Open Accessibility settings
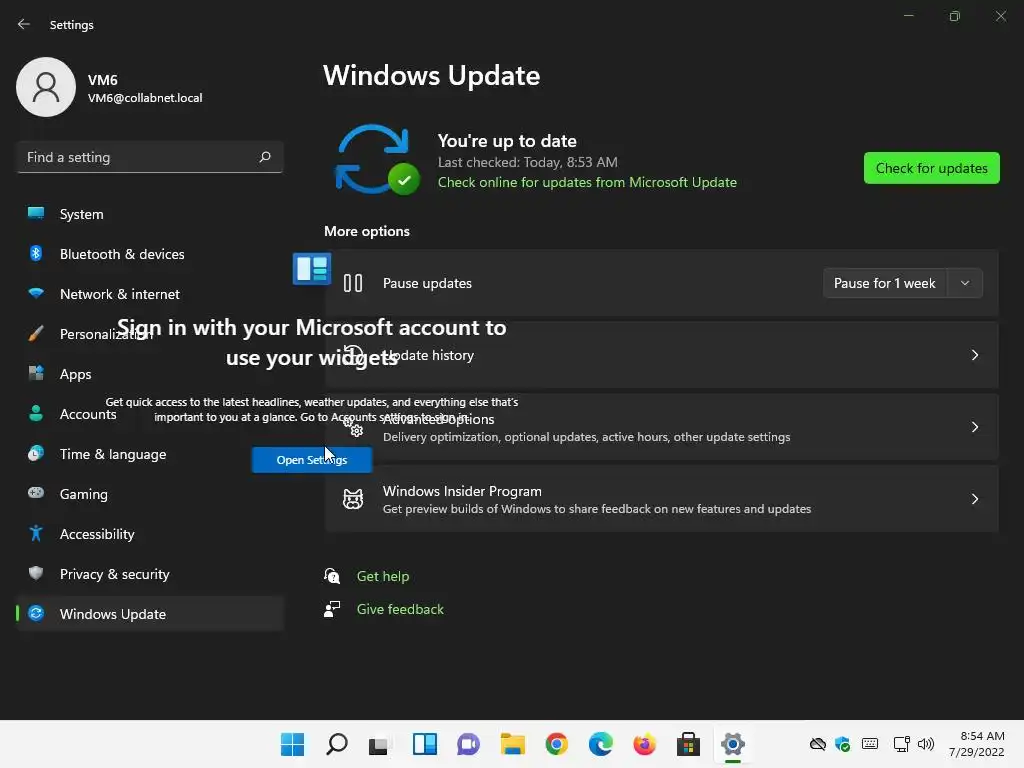This screenshot has height=768, width=1024. pos(150,534)
